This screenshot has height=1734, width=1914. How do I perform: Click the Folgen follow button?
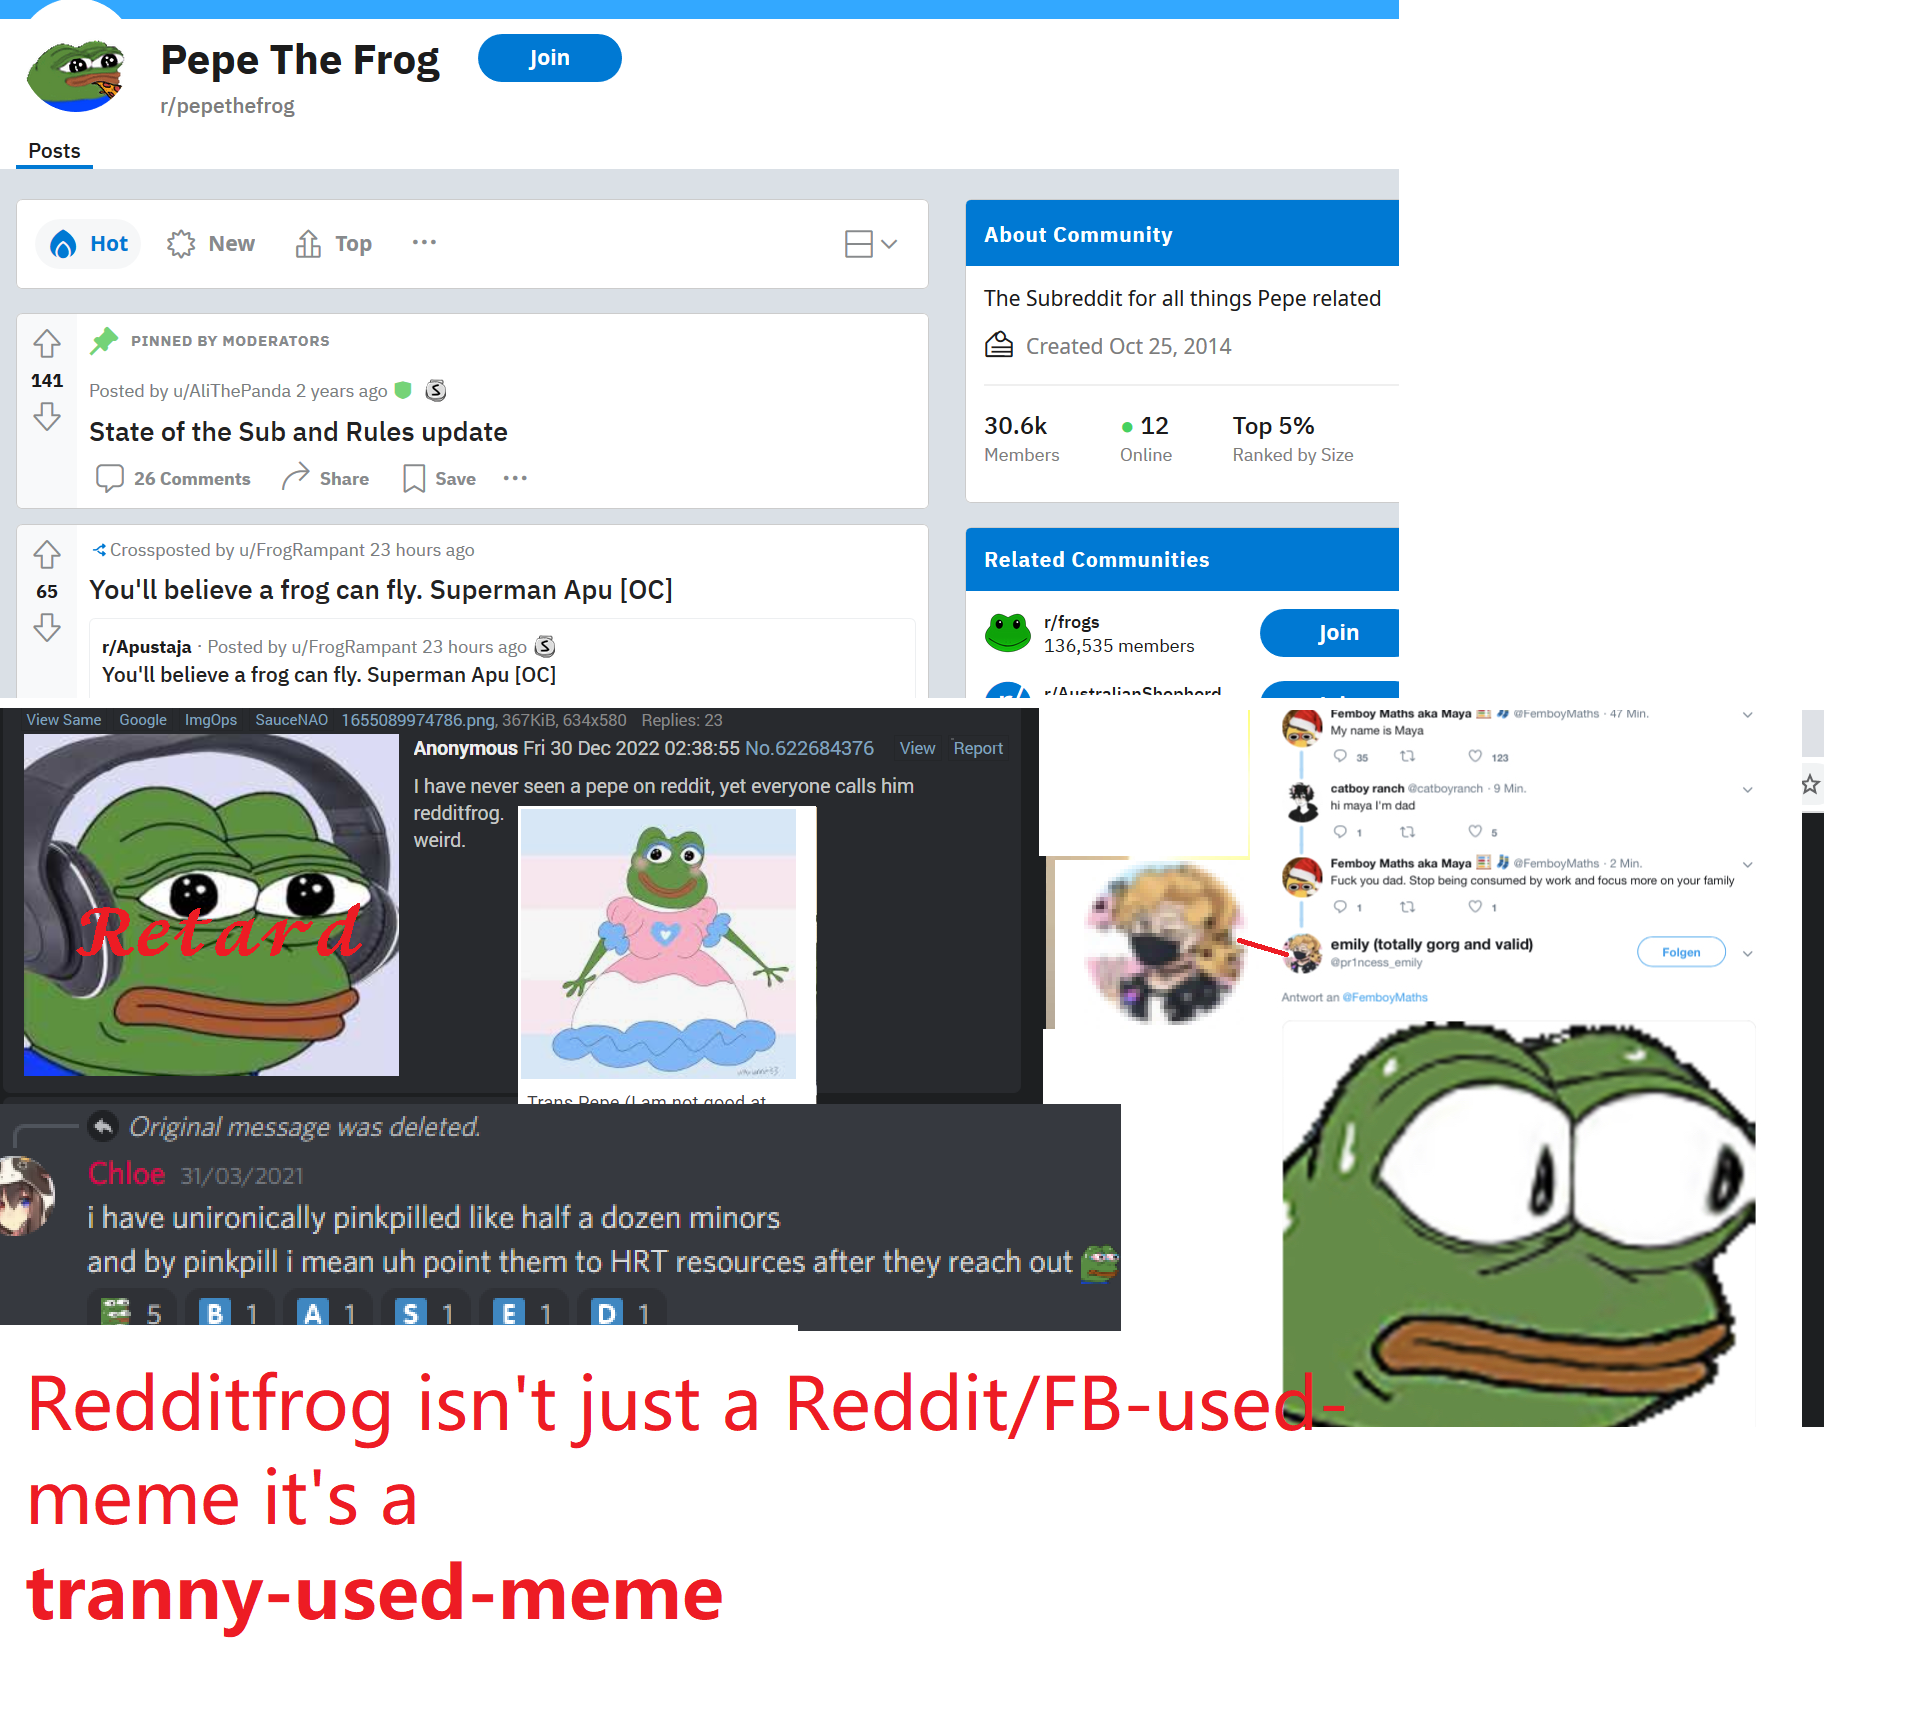(1681, 952)
